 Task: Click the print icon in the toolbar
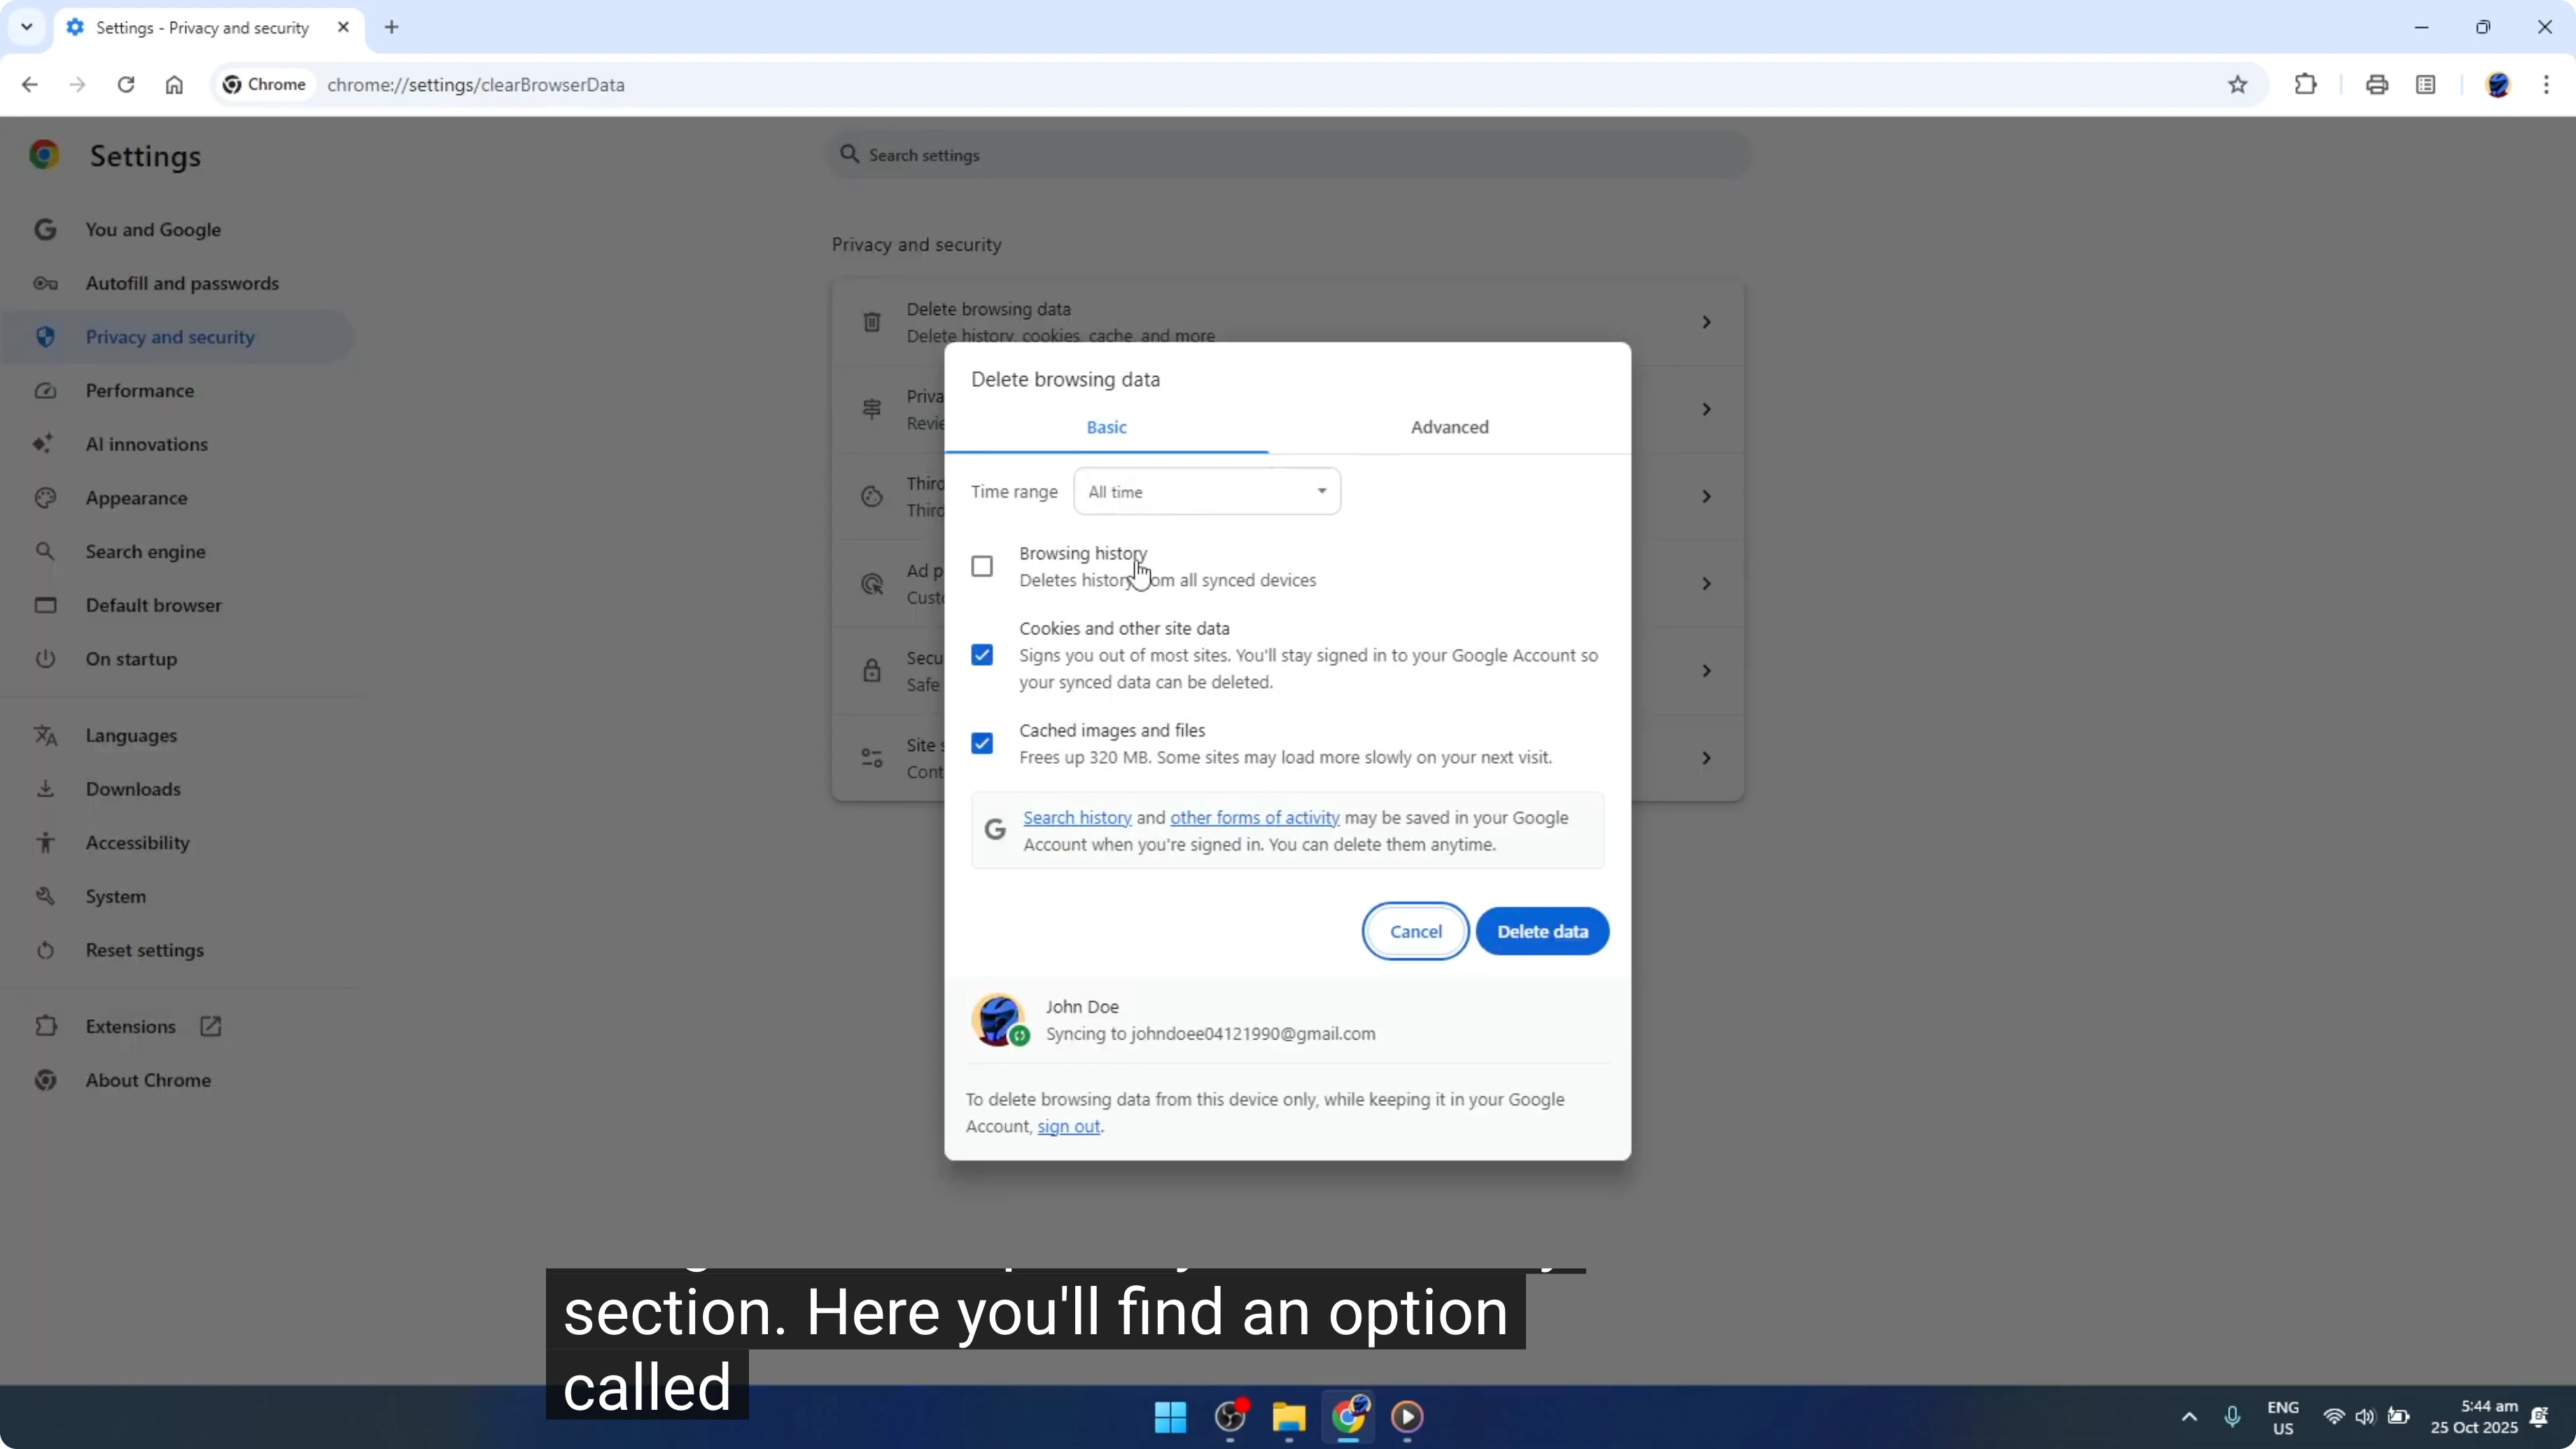tap(2377, 85)
